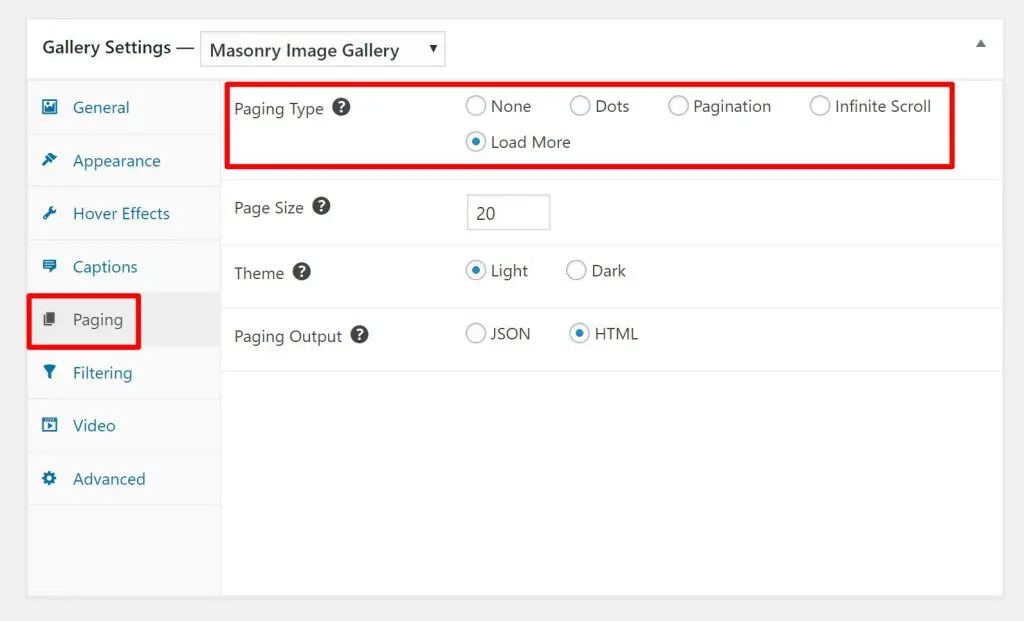The width and height of the screenshot is (1024, 621).
Task: Click the Captions speech bubble icon
Action: 49,266
